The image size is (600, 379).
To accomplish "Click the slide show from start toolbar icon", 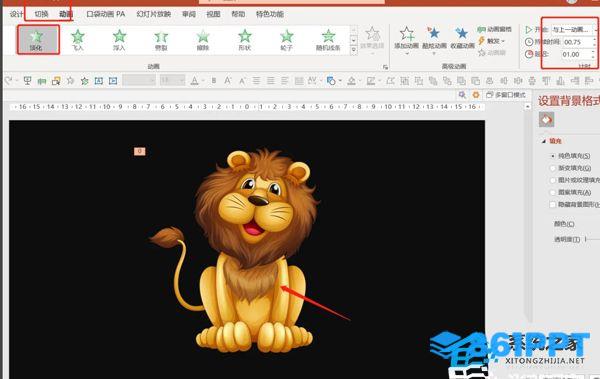I will pos(27,81).
